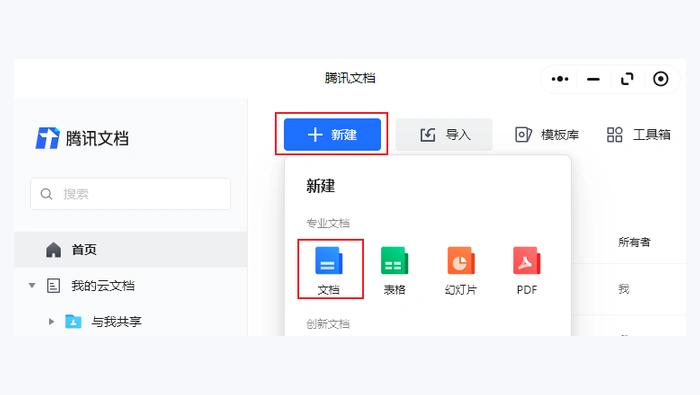Click the blue 新建 button
Screen dimensions: 700x395
click(x=332, y=134)
